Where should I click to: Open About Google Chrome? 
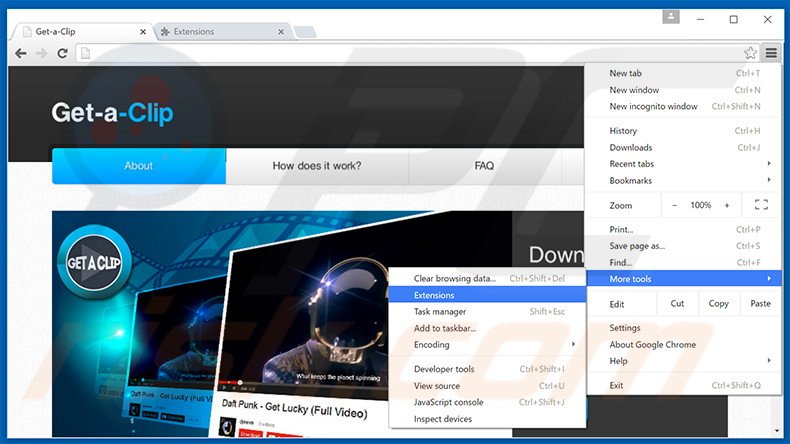click(x=684, y=344)
